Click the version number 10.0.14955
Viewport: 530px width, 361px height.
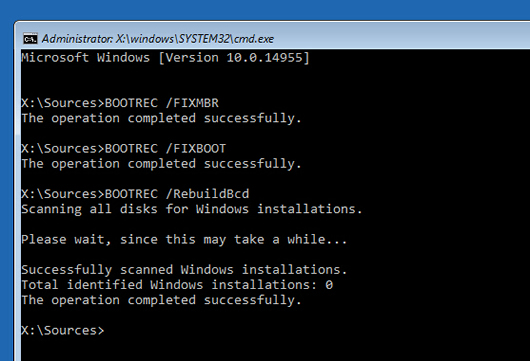pyautogui.click(x=265, y=57)
